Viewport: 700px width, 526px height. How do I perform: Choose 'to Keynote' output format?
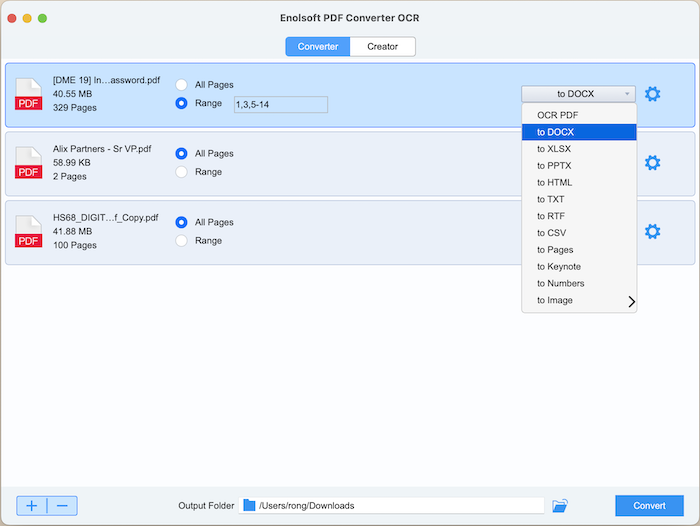tap(579, 267)
